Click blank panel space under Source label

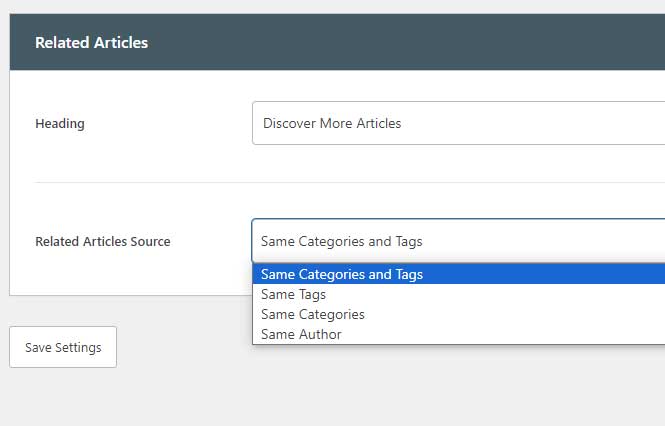pyautogui.click(x=127, y=274)
